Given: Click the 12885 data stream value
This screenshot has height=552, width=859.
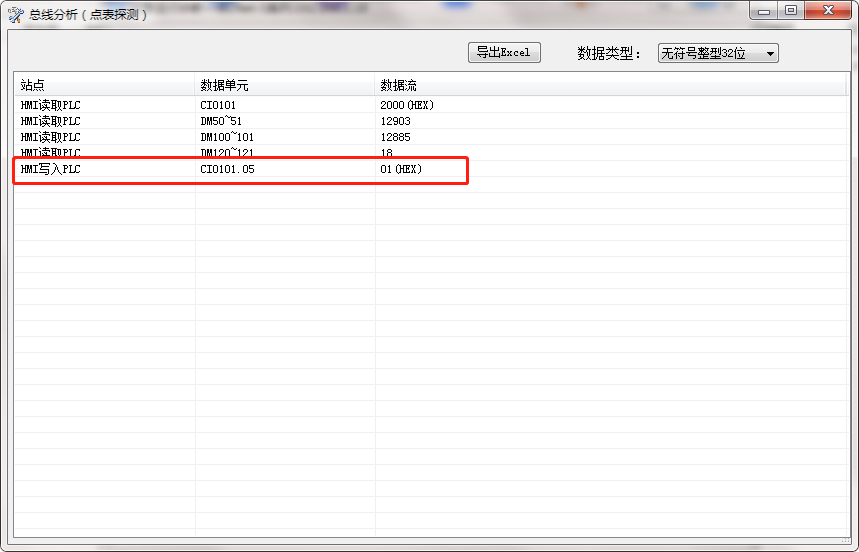Looking at the screenshot, I should (x=395, y=137).
